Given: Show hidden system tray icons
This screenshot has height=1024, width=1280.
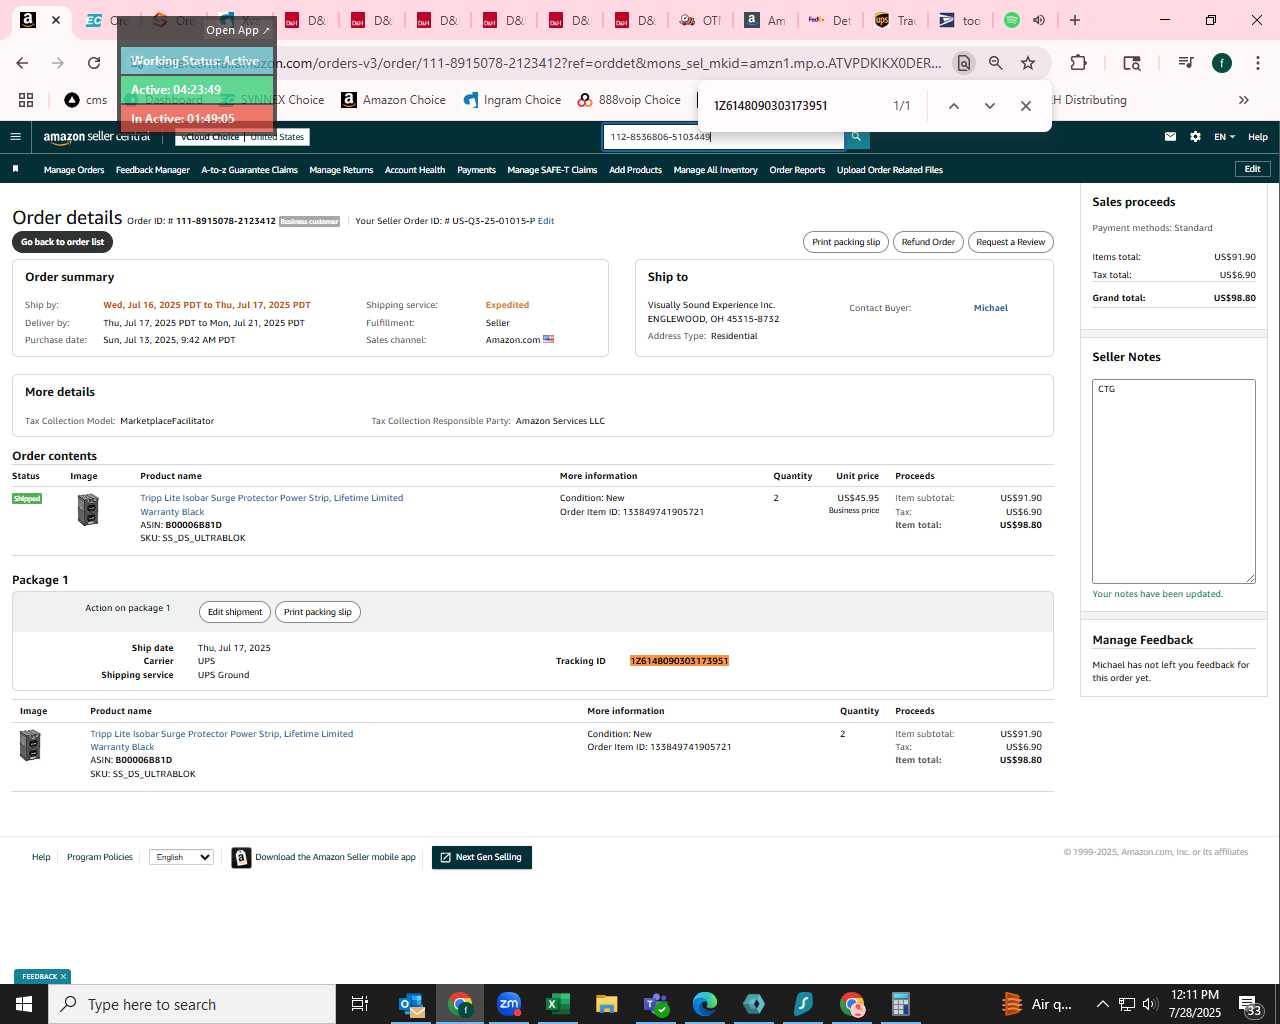Looking at the screenshot, I should click(x=1102, y=1004).
